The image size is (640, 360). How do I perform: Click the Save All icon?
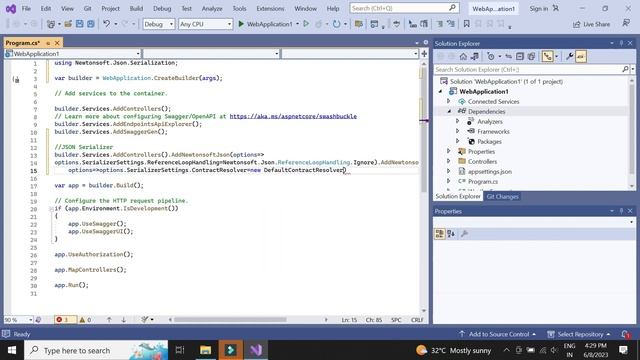[x=91, y=24]
